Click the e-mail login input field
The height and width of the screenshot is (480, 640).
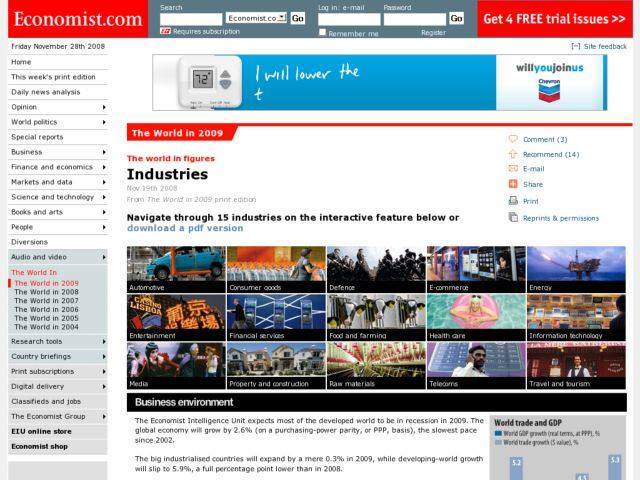[x=348, y=19]
